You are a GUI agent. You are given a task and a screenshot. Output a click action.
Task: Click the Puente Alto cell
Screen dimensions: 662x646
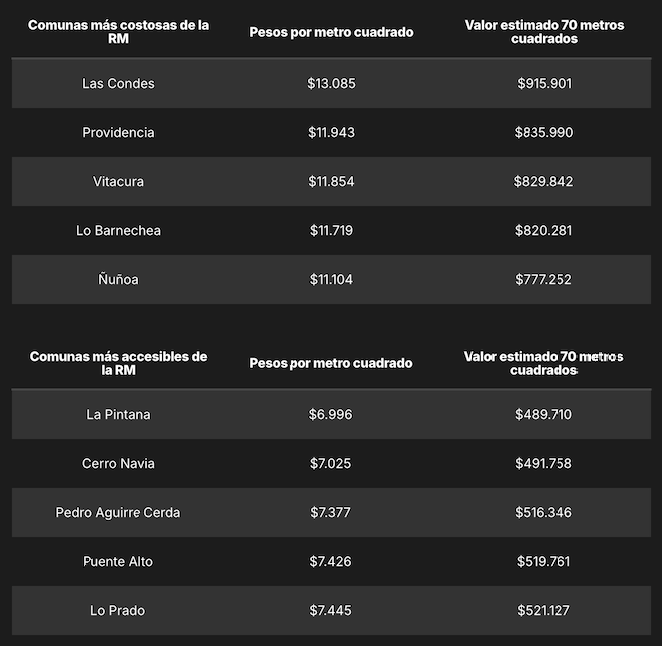tap(118, 561)
